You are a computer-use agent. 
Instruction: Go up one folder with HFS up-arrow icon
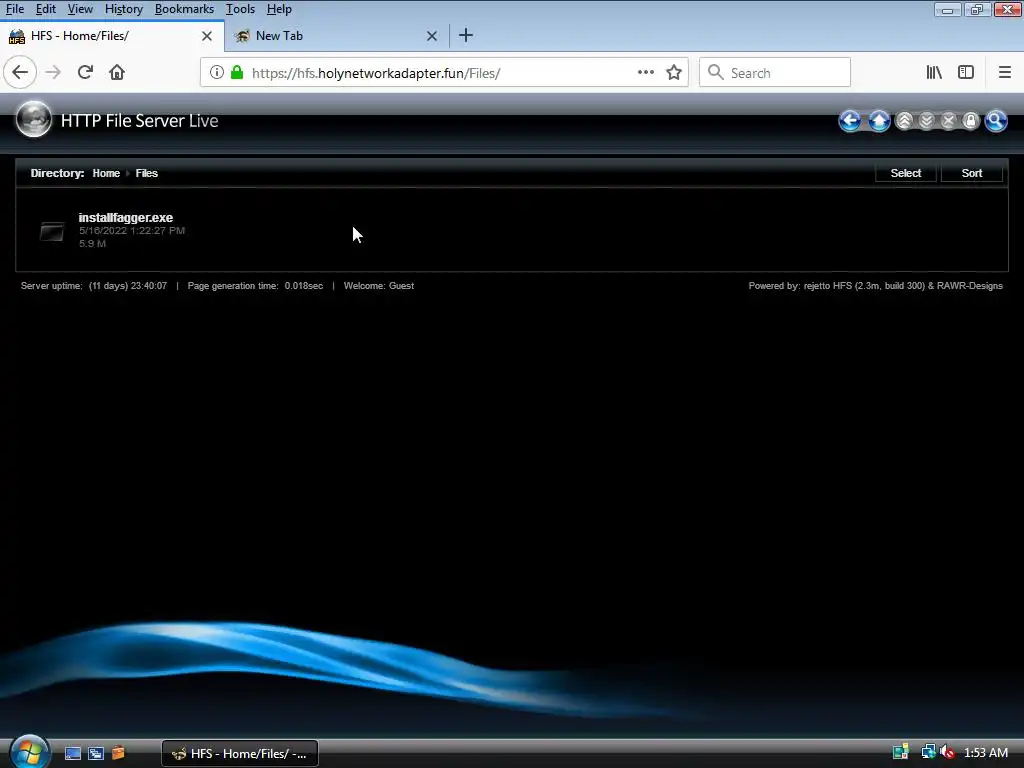pyautogui.click(x=880, y=121)
